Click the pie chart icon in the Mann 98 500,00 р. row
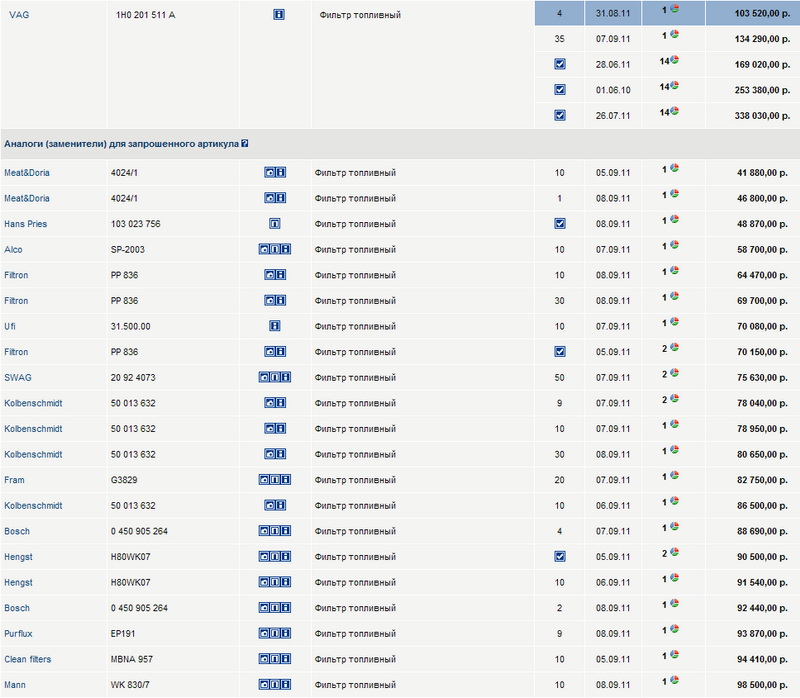Screen dimensions: 800x698 coord(674,680)
